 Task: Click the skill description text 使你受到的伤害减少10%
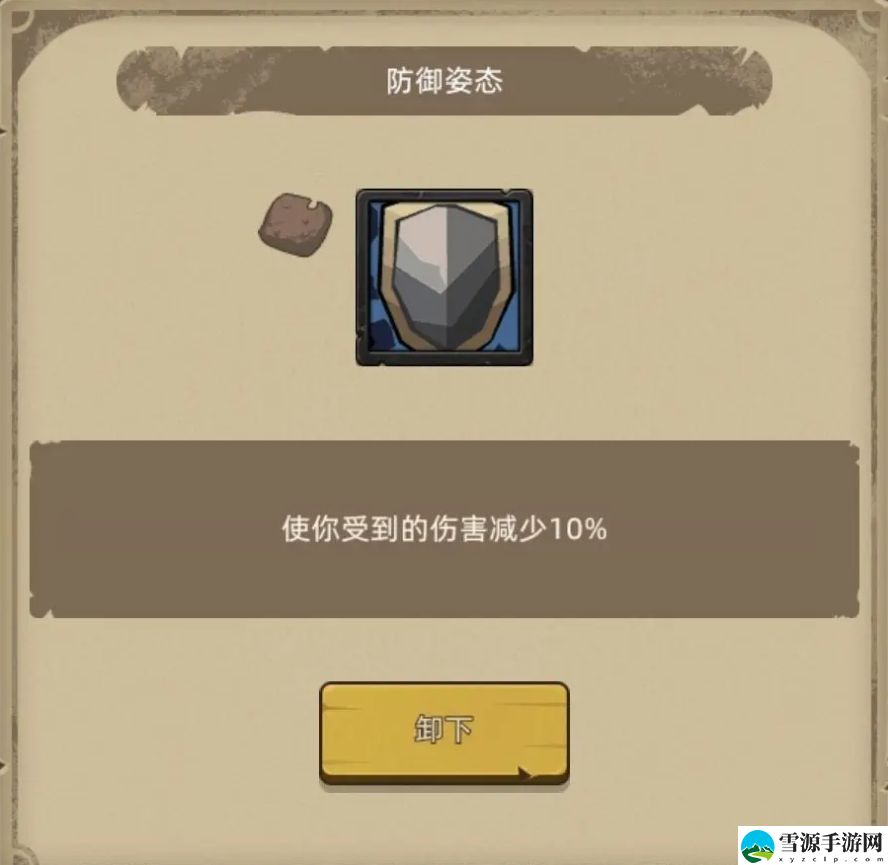445,529
